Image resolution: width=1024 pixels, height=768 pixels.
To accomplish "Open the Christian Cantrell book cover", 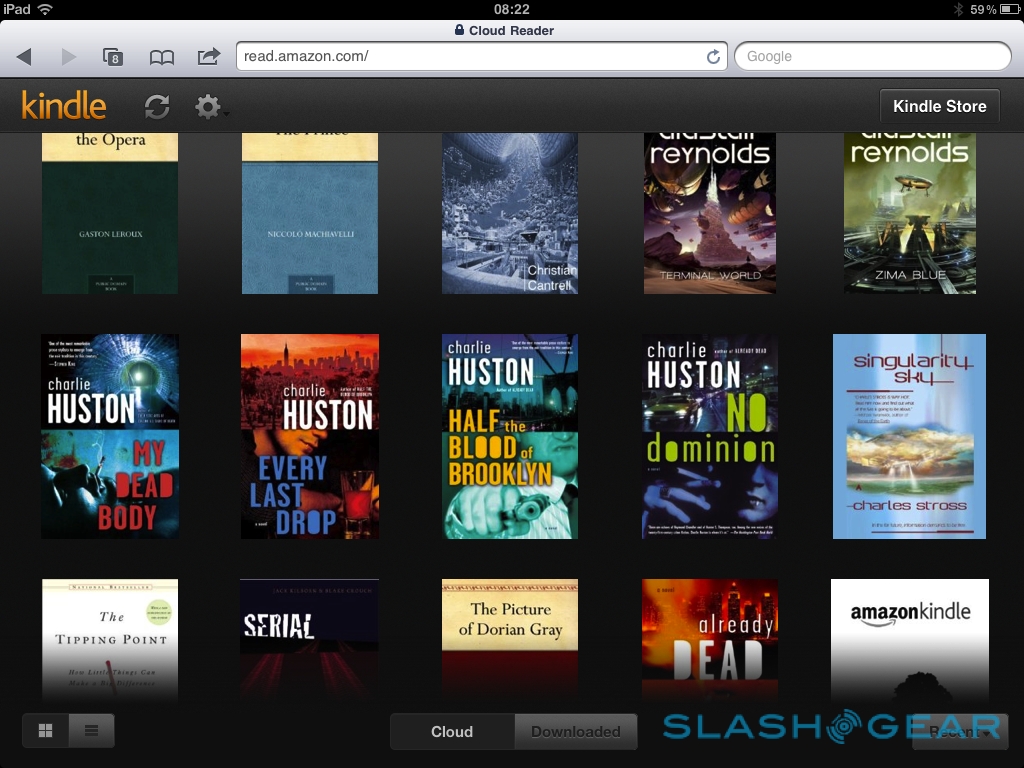I will click(x=509, y=214).
